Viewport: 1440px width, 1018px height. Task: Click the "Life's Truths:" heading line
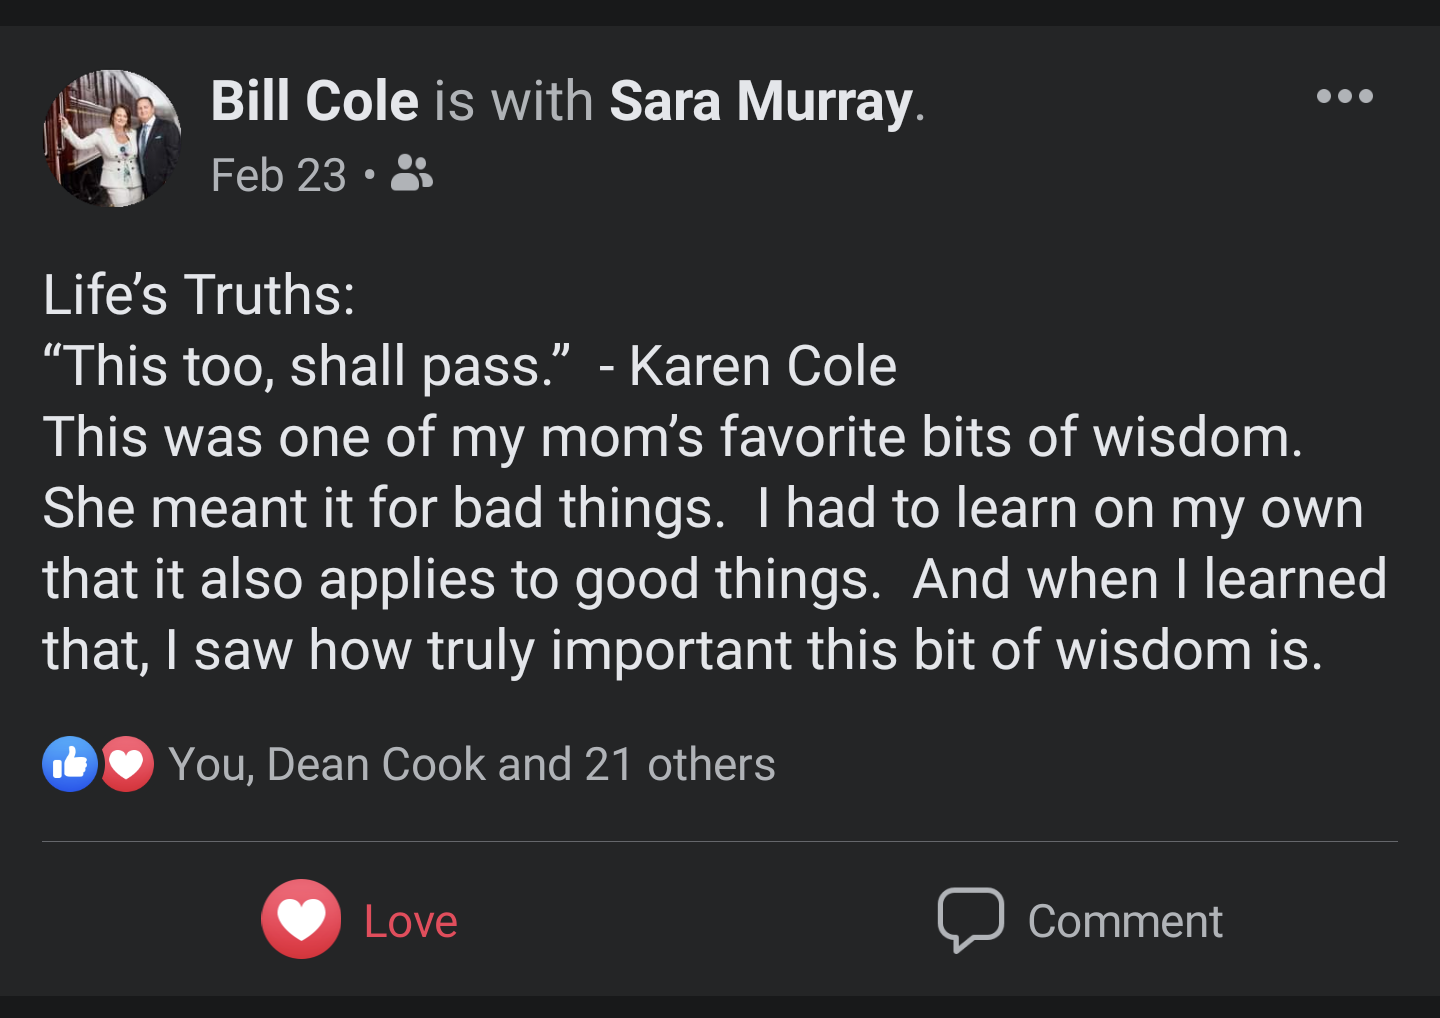[x=198, y=295]
